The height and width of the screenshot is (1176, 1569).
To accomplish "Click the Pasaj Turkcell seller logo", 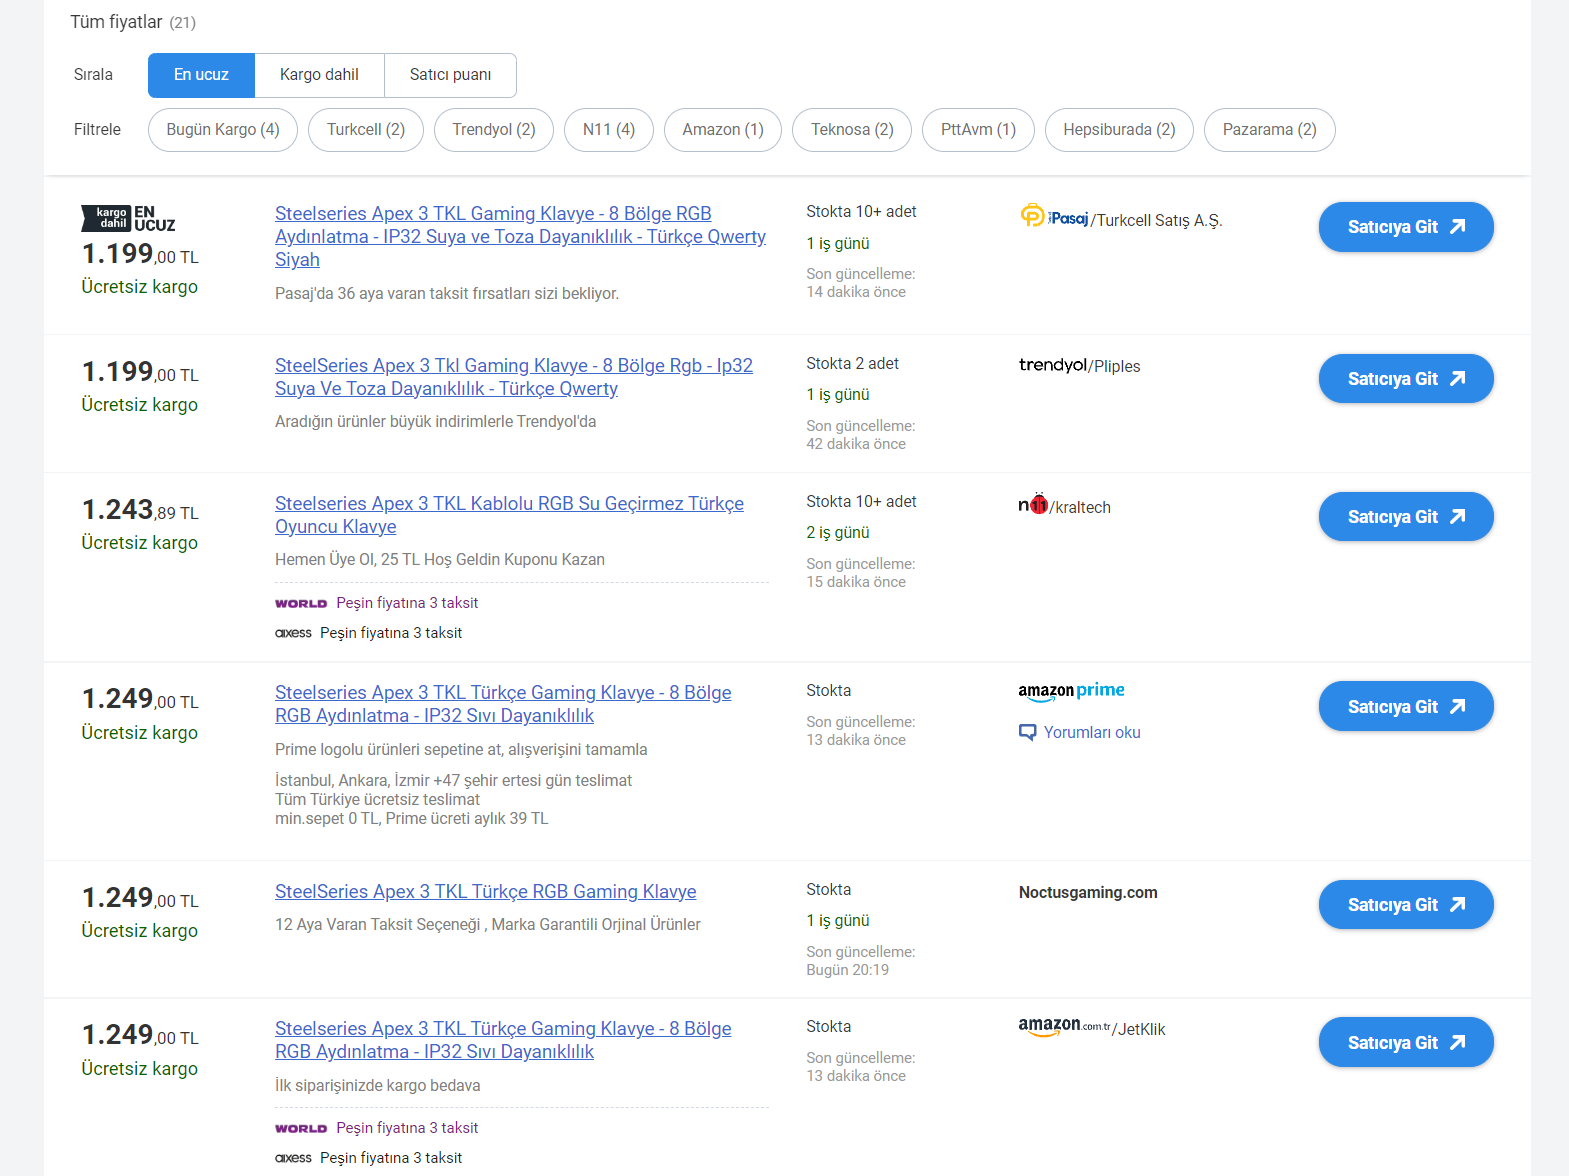I will [x=1054, y=217].
